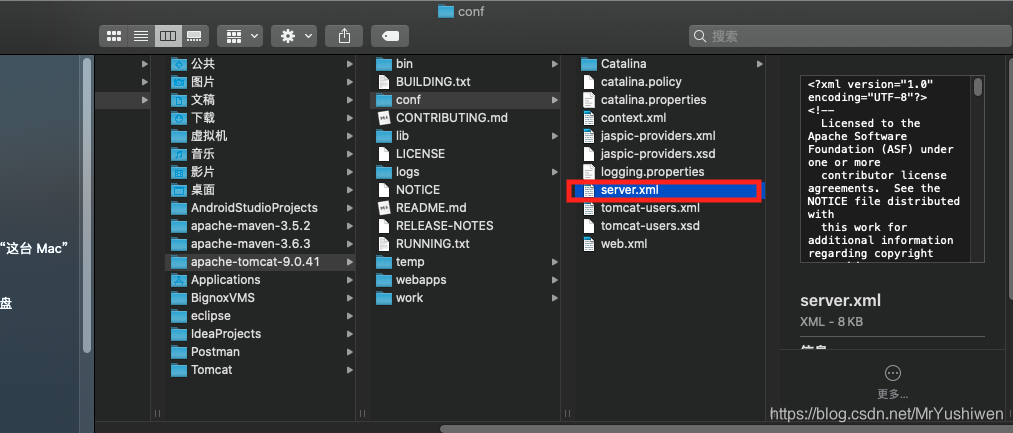
Task: Select the AndroidStudioProjects folder
Action: pyautogui.click(x=260, y=208)
